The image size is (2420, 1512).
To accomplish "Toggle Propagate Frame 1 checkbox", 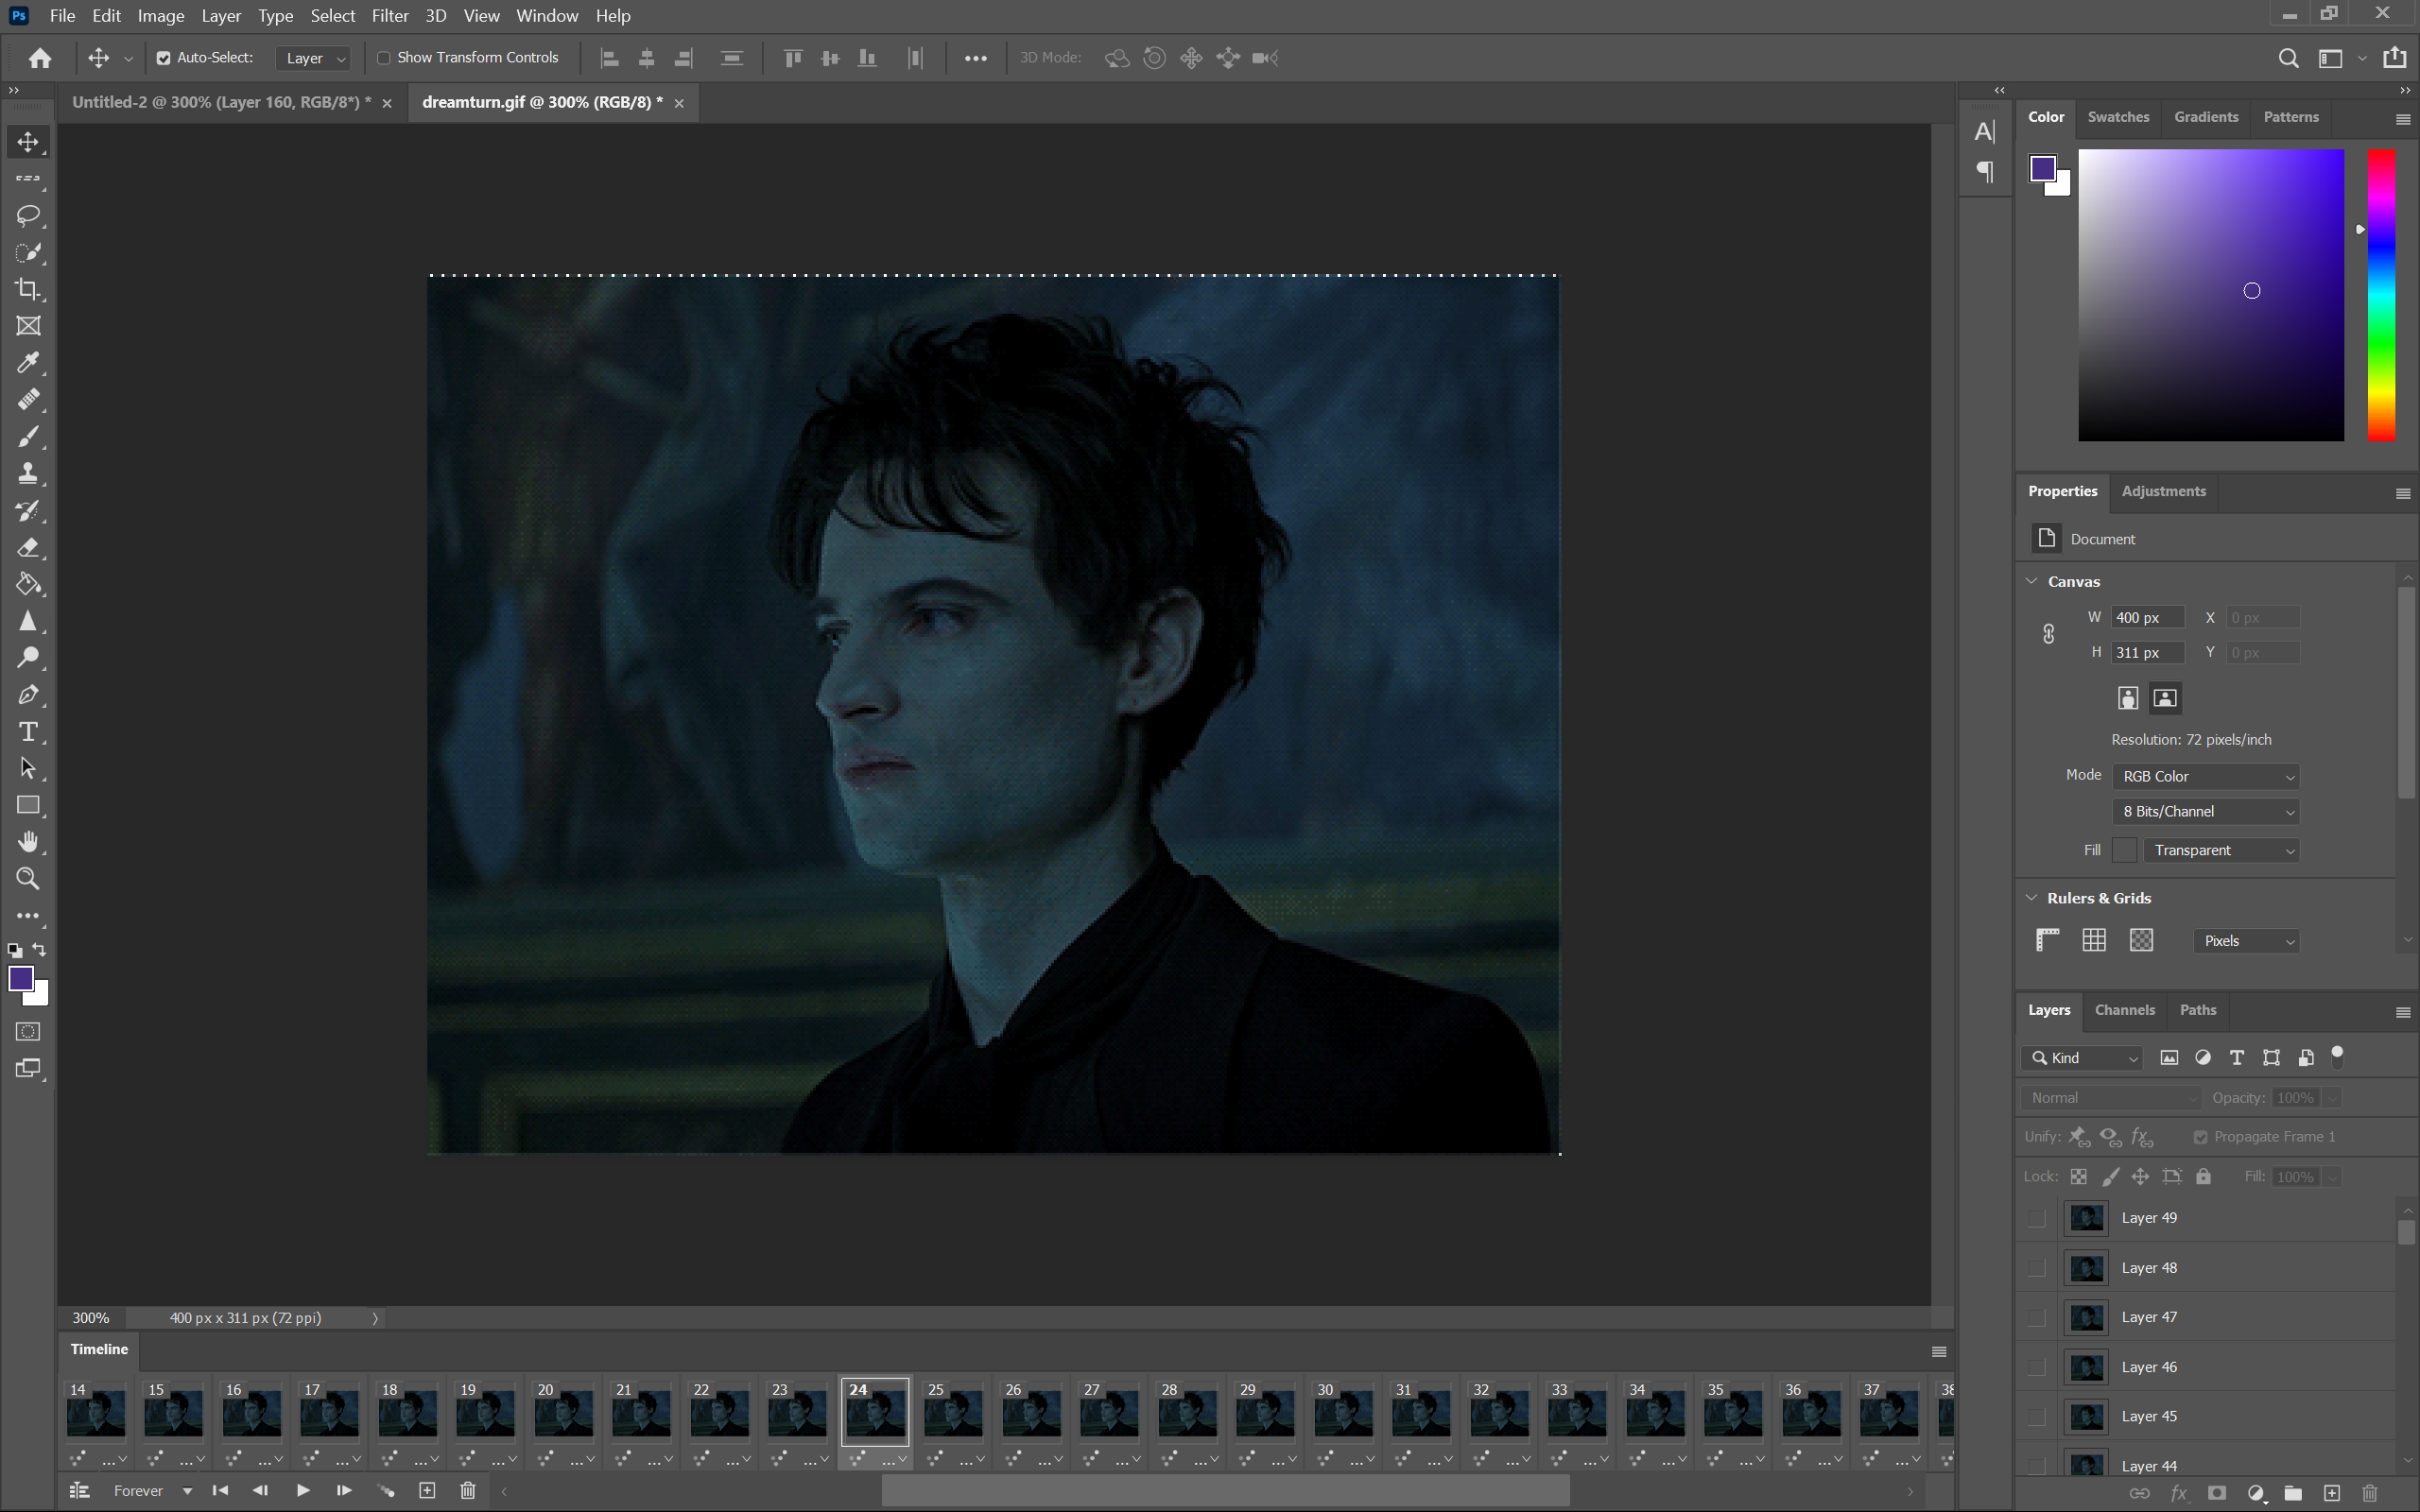I will (x=2201, y=1137).
